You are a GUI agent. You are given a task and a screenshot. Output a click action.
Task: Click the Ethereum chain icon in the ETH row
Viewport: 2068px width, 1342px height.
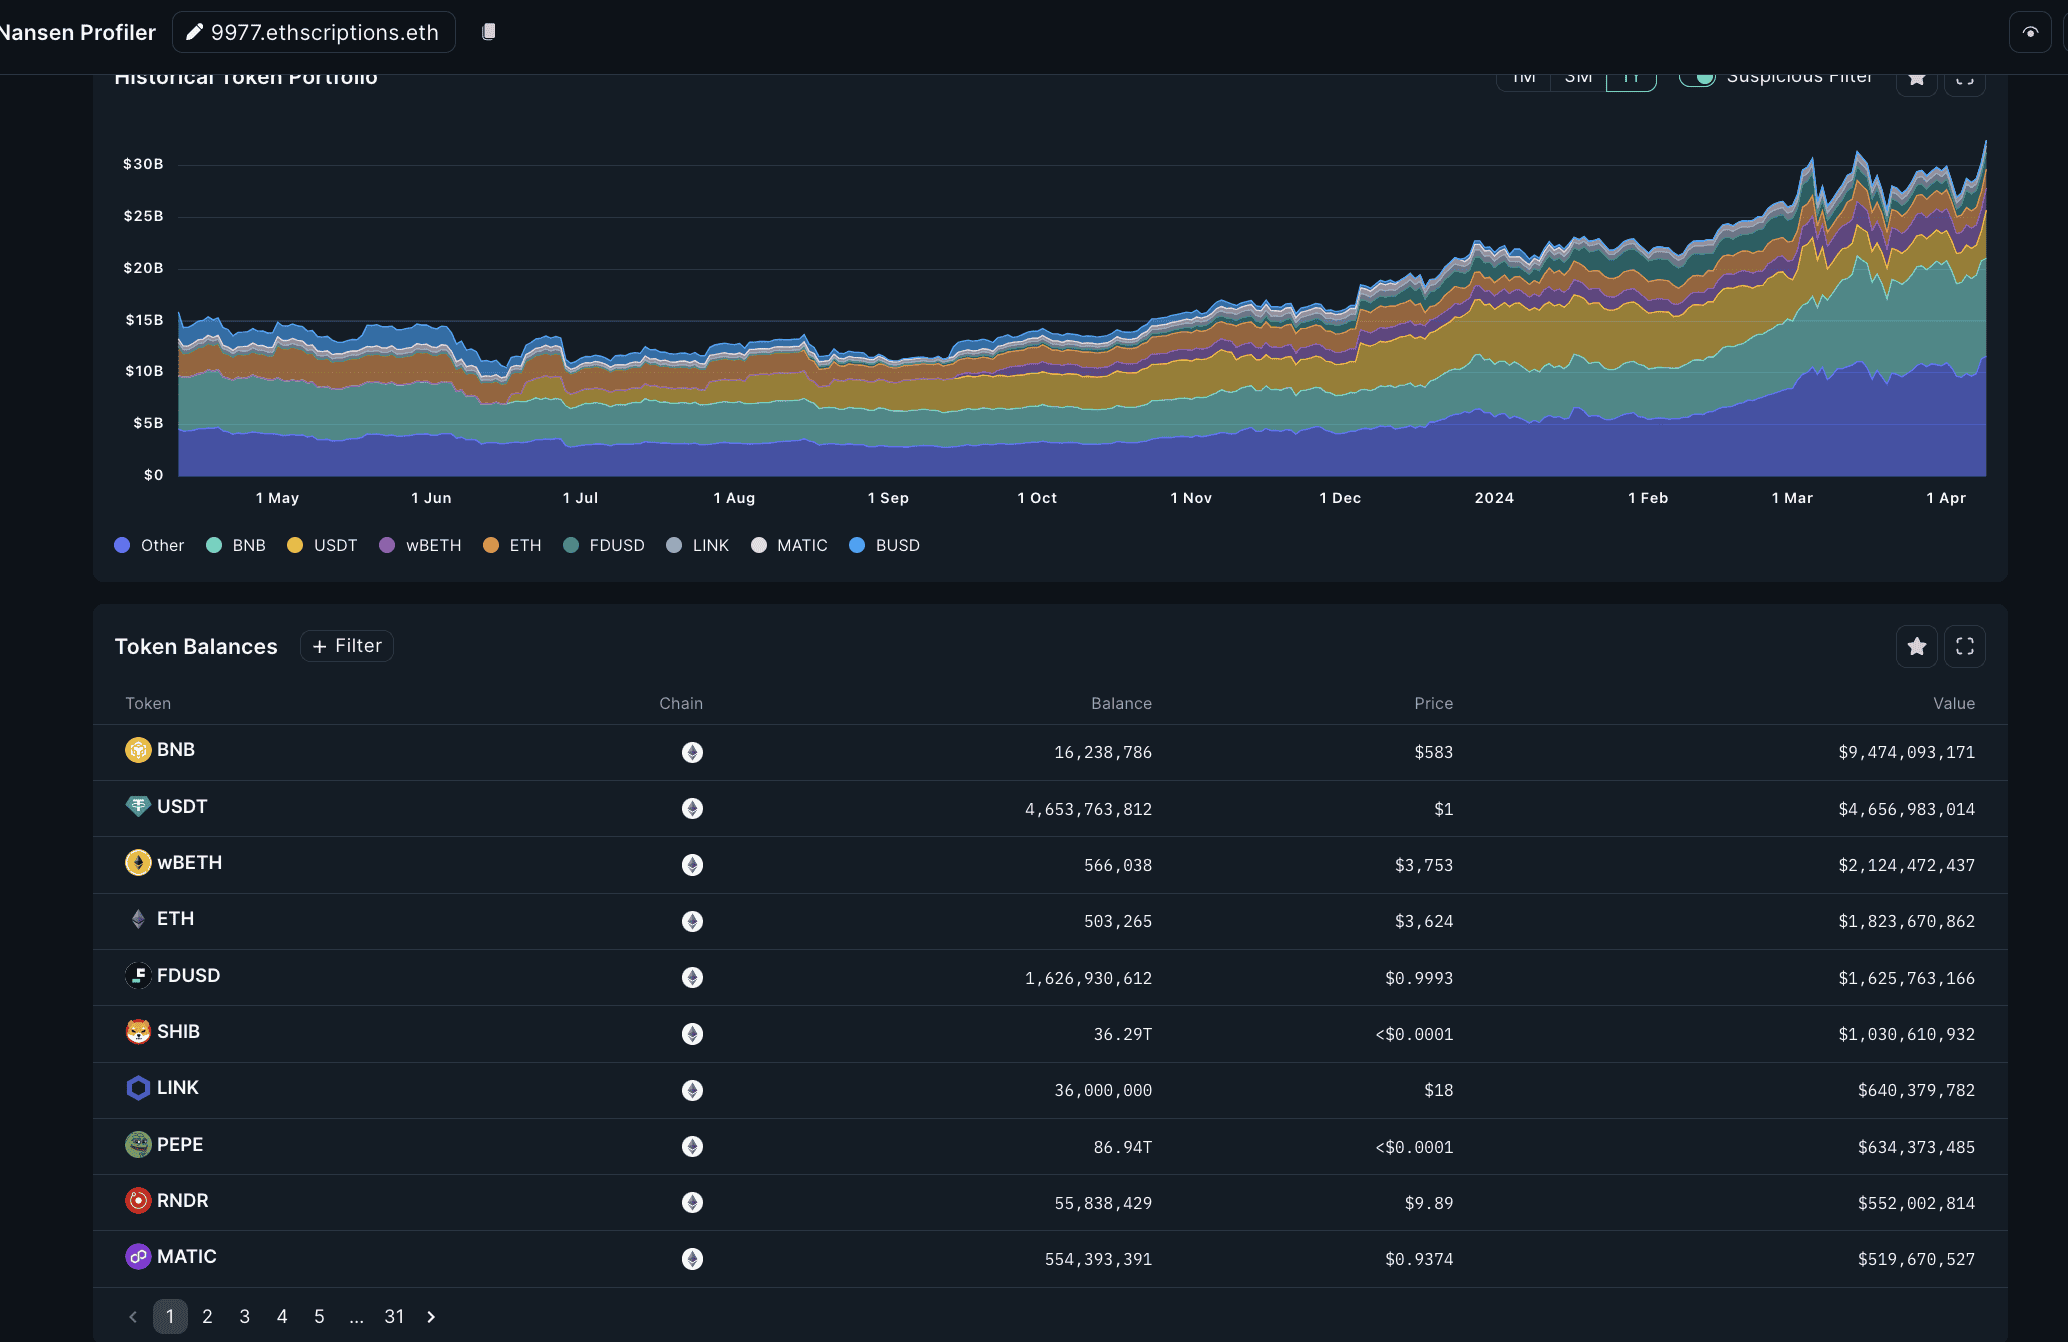[692, 921]
